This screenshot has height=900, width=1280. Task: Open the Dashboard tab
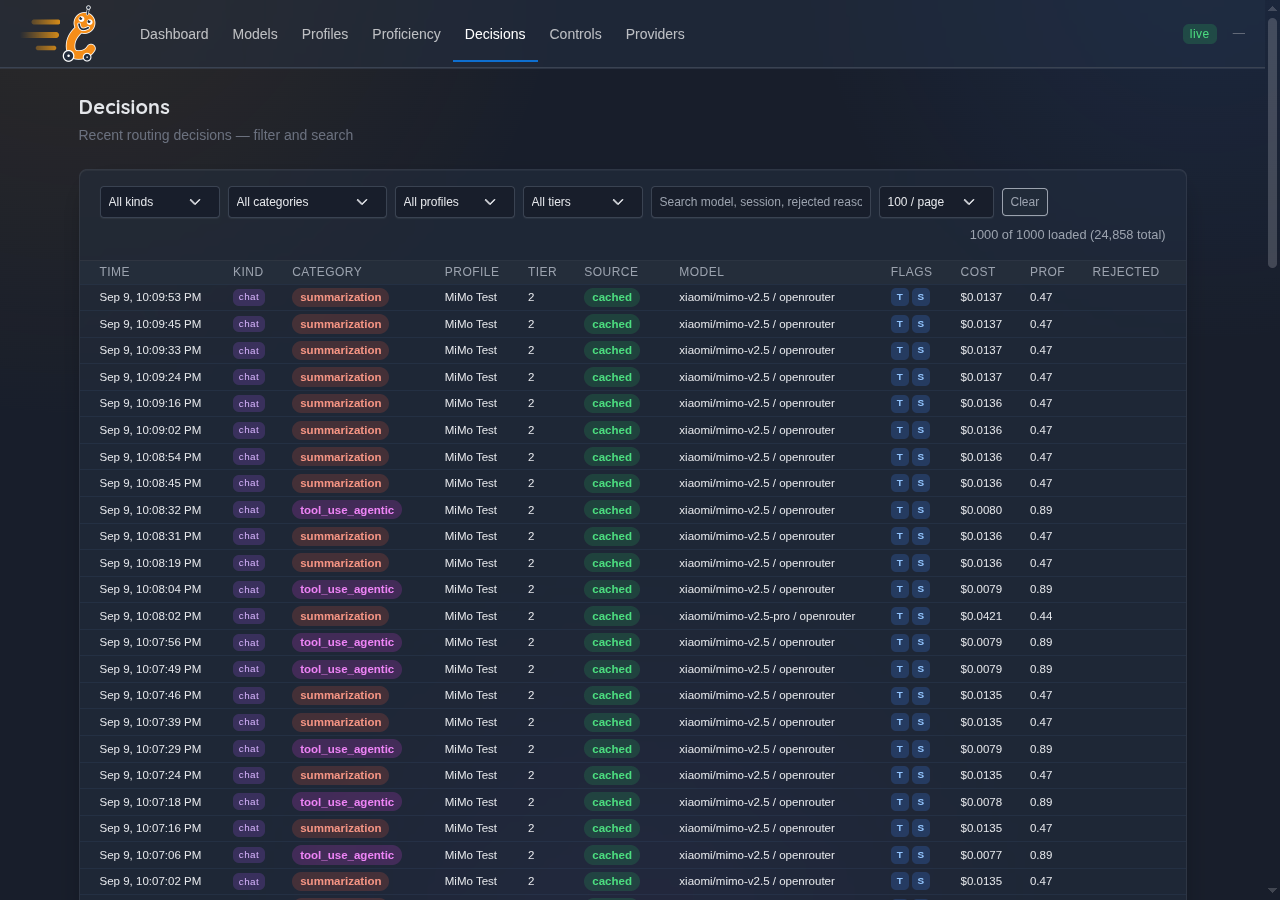[174, 34]
